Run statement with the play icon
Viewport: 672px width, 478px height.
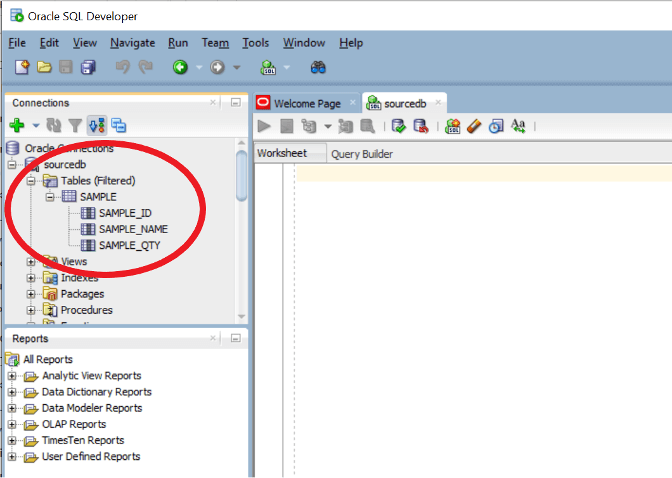[264, 126]
